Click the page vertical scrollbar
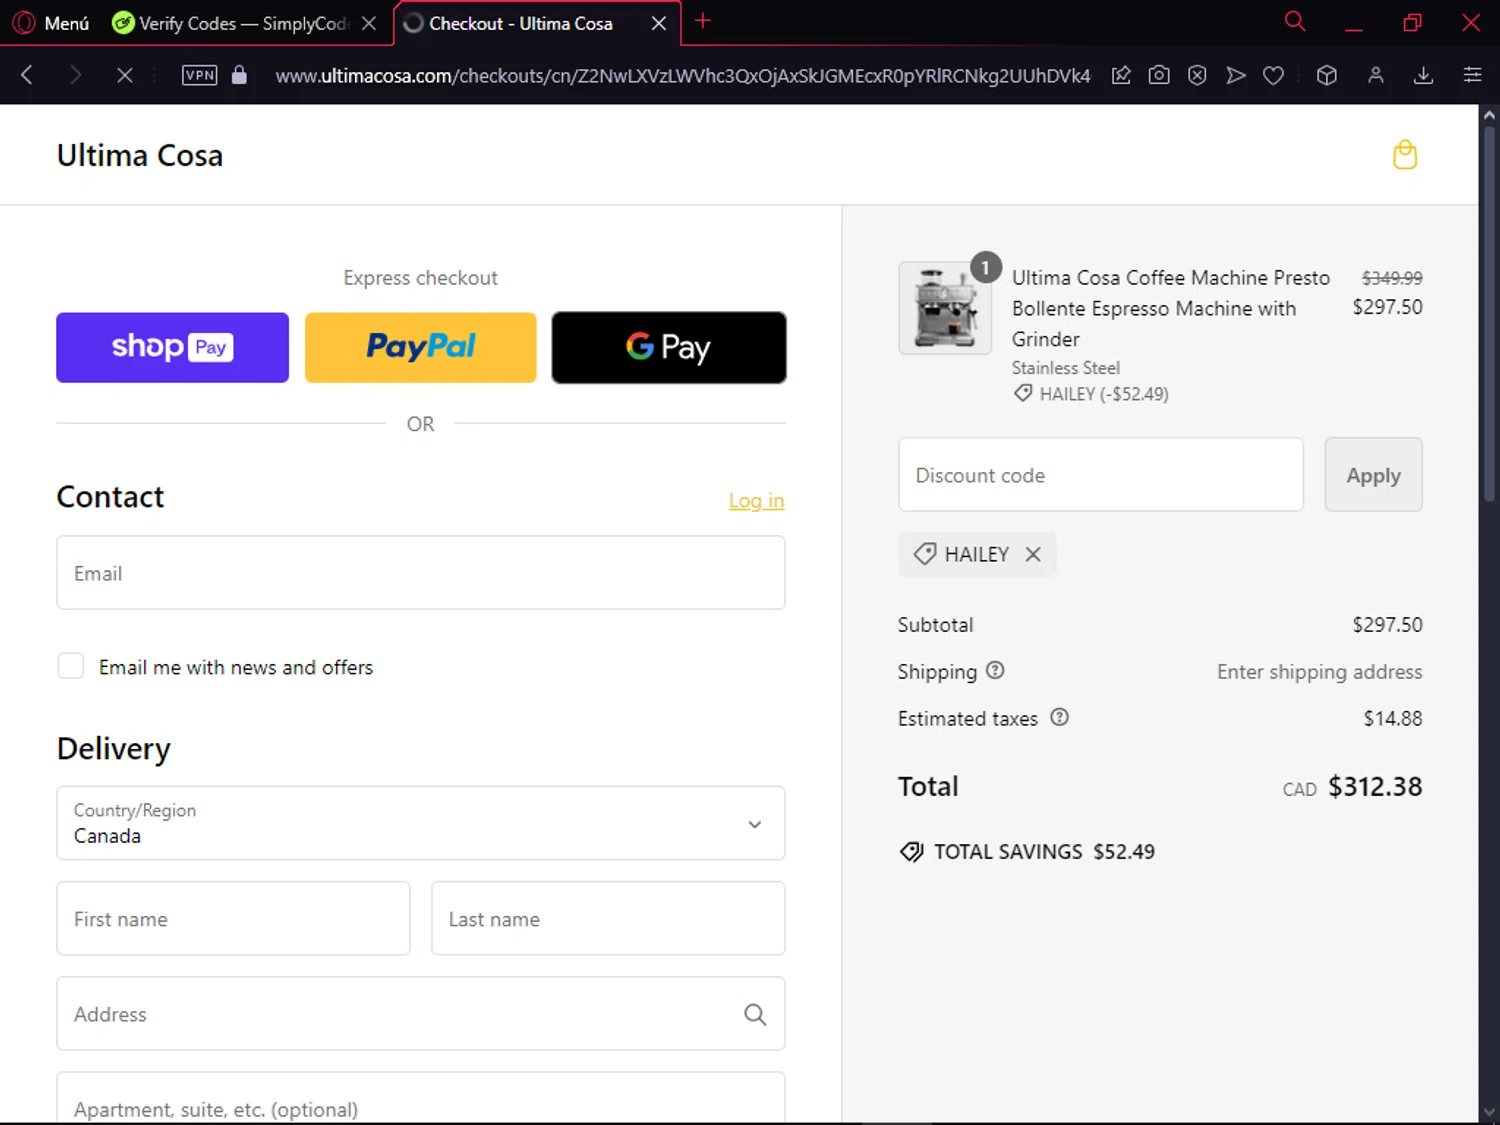The width and height of the screenshot is (1500, 1125). [1489, 312]
